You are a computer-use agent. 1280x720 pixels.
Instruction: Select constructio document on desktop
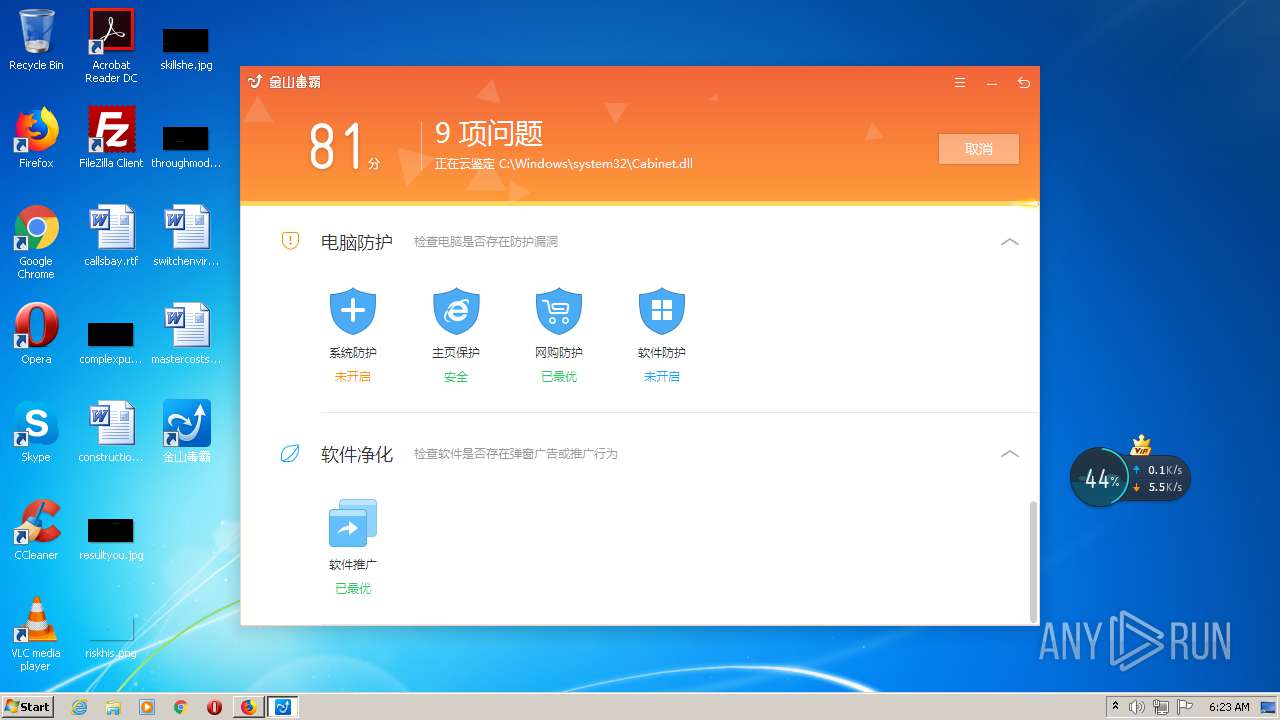[111, 432]
